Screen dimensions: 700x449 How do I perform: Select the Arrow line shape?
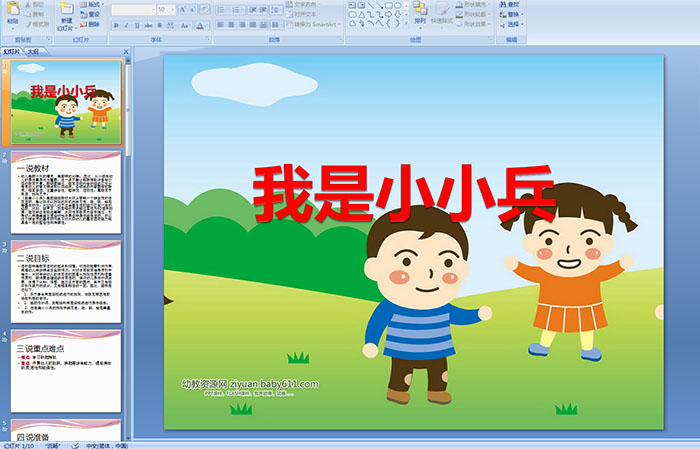pyautogui.click(x=379, y=5)
